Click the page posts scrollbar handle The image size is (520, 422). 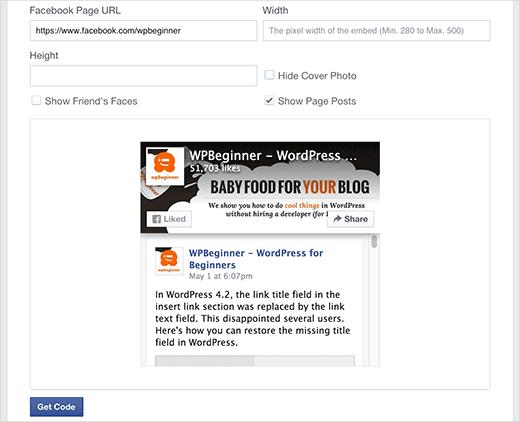(374, 241)
